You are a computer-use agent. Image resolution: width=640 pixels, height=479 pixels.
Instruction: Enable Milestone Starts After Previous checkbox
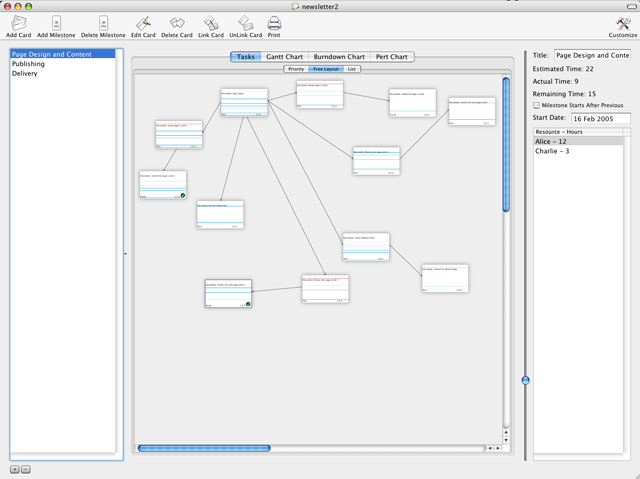pos(536,104)
